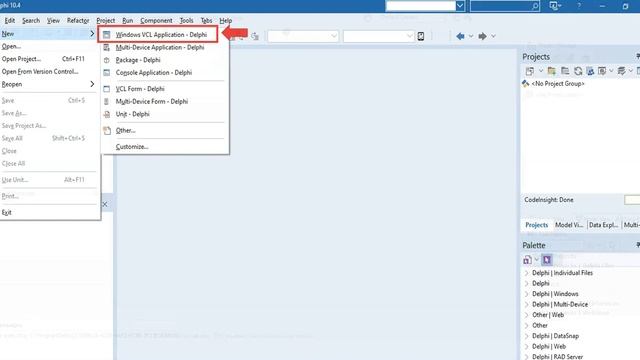The height and width of the screenshot is (360, 640).
Task: Open the New submenu in File menu
Action: [x=48, y=34]
